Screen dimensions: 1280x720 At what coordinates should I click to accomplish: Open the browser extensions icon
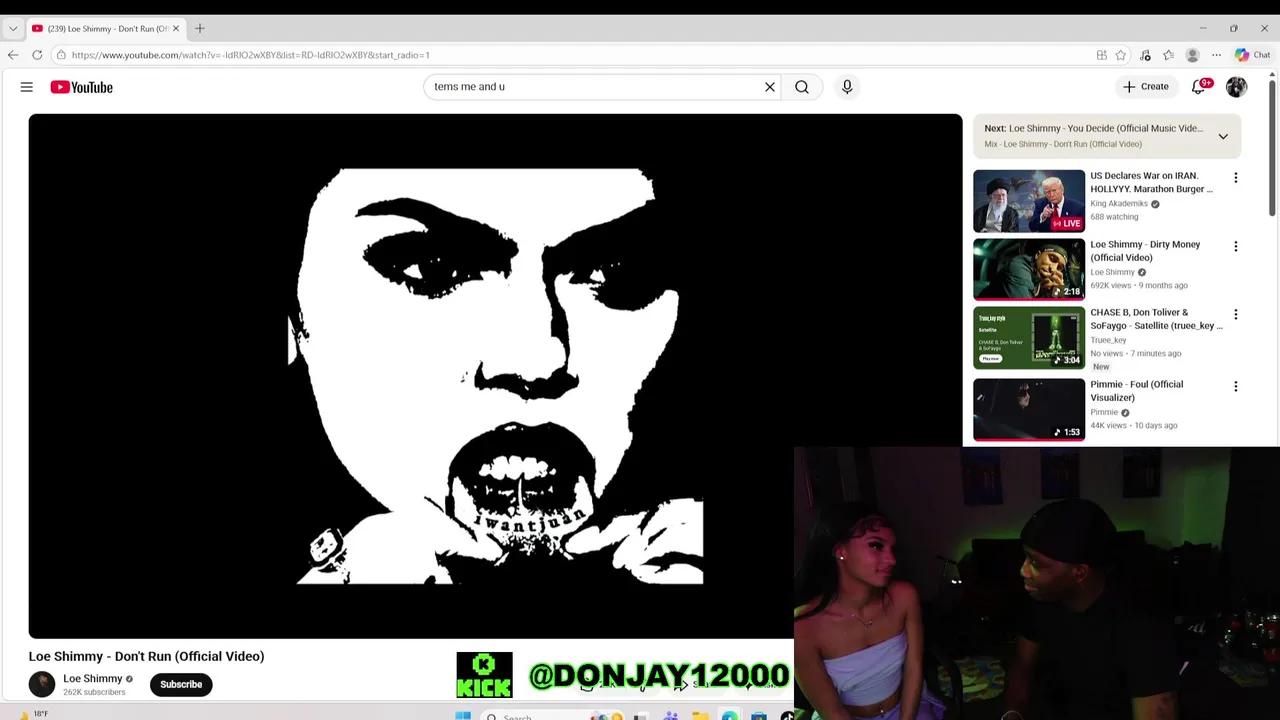(x=1145, y=55)
